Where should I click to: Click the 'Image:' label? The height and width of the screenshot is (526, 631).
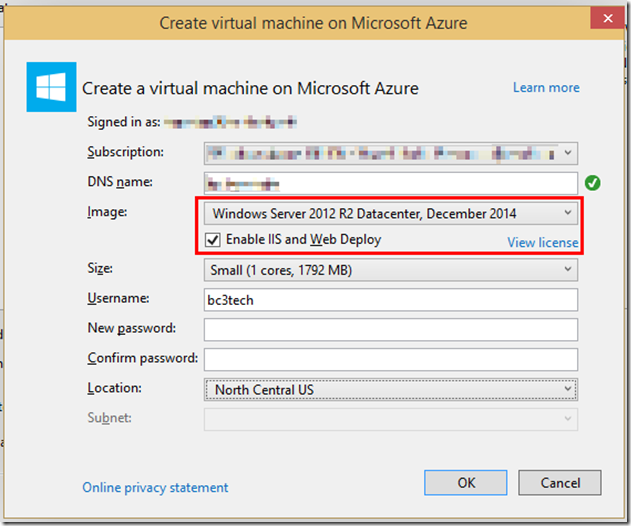(x=107, y=212)
